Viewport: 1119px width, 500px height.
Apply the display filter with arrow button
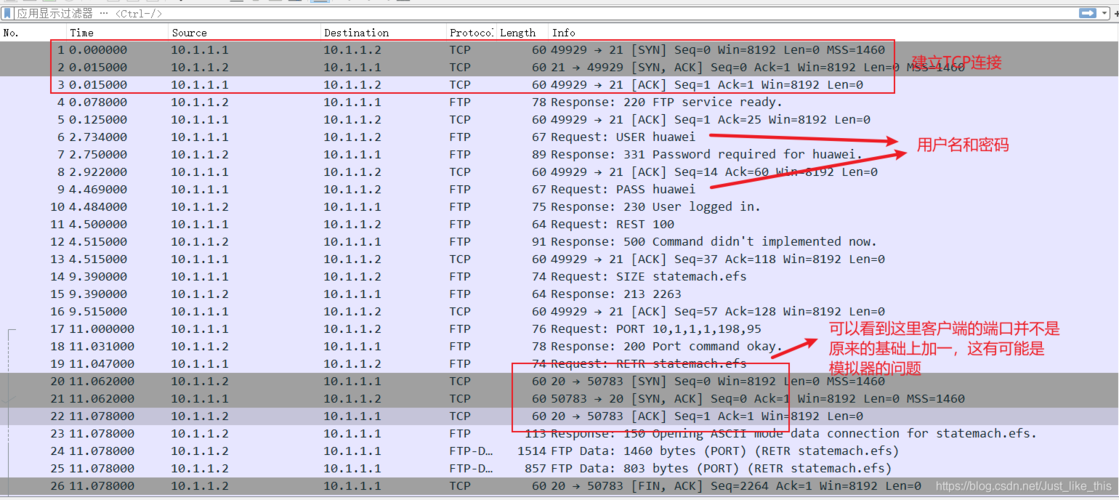[1087, 14]
